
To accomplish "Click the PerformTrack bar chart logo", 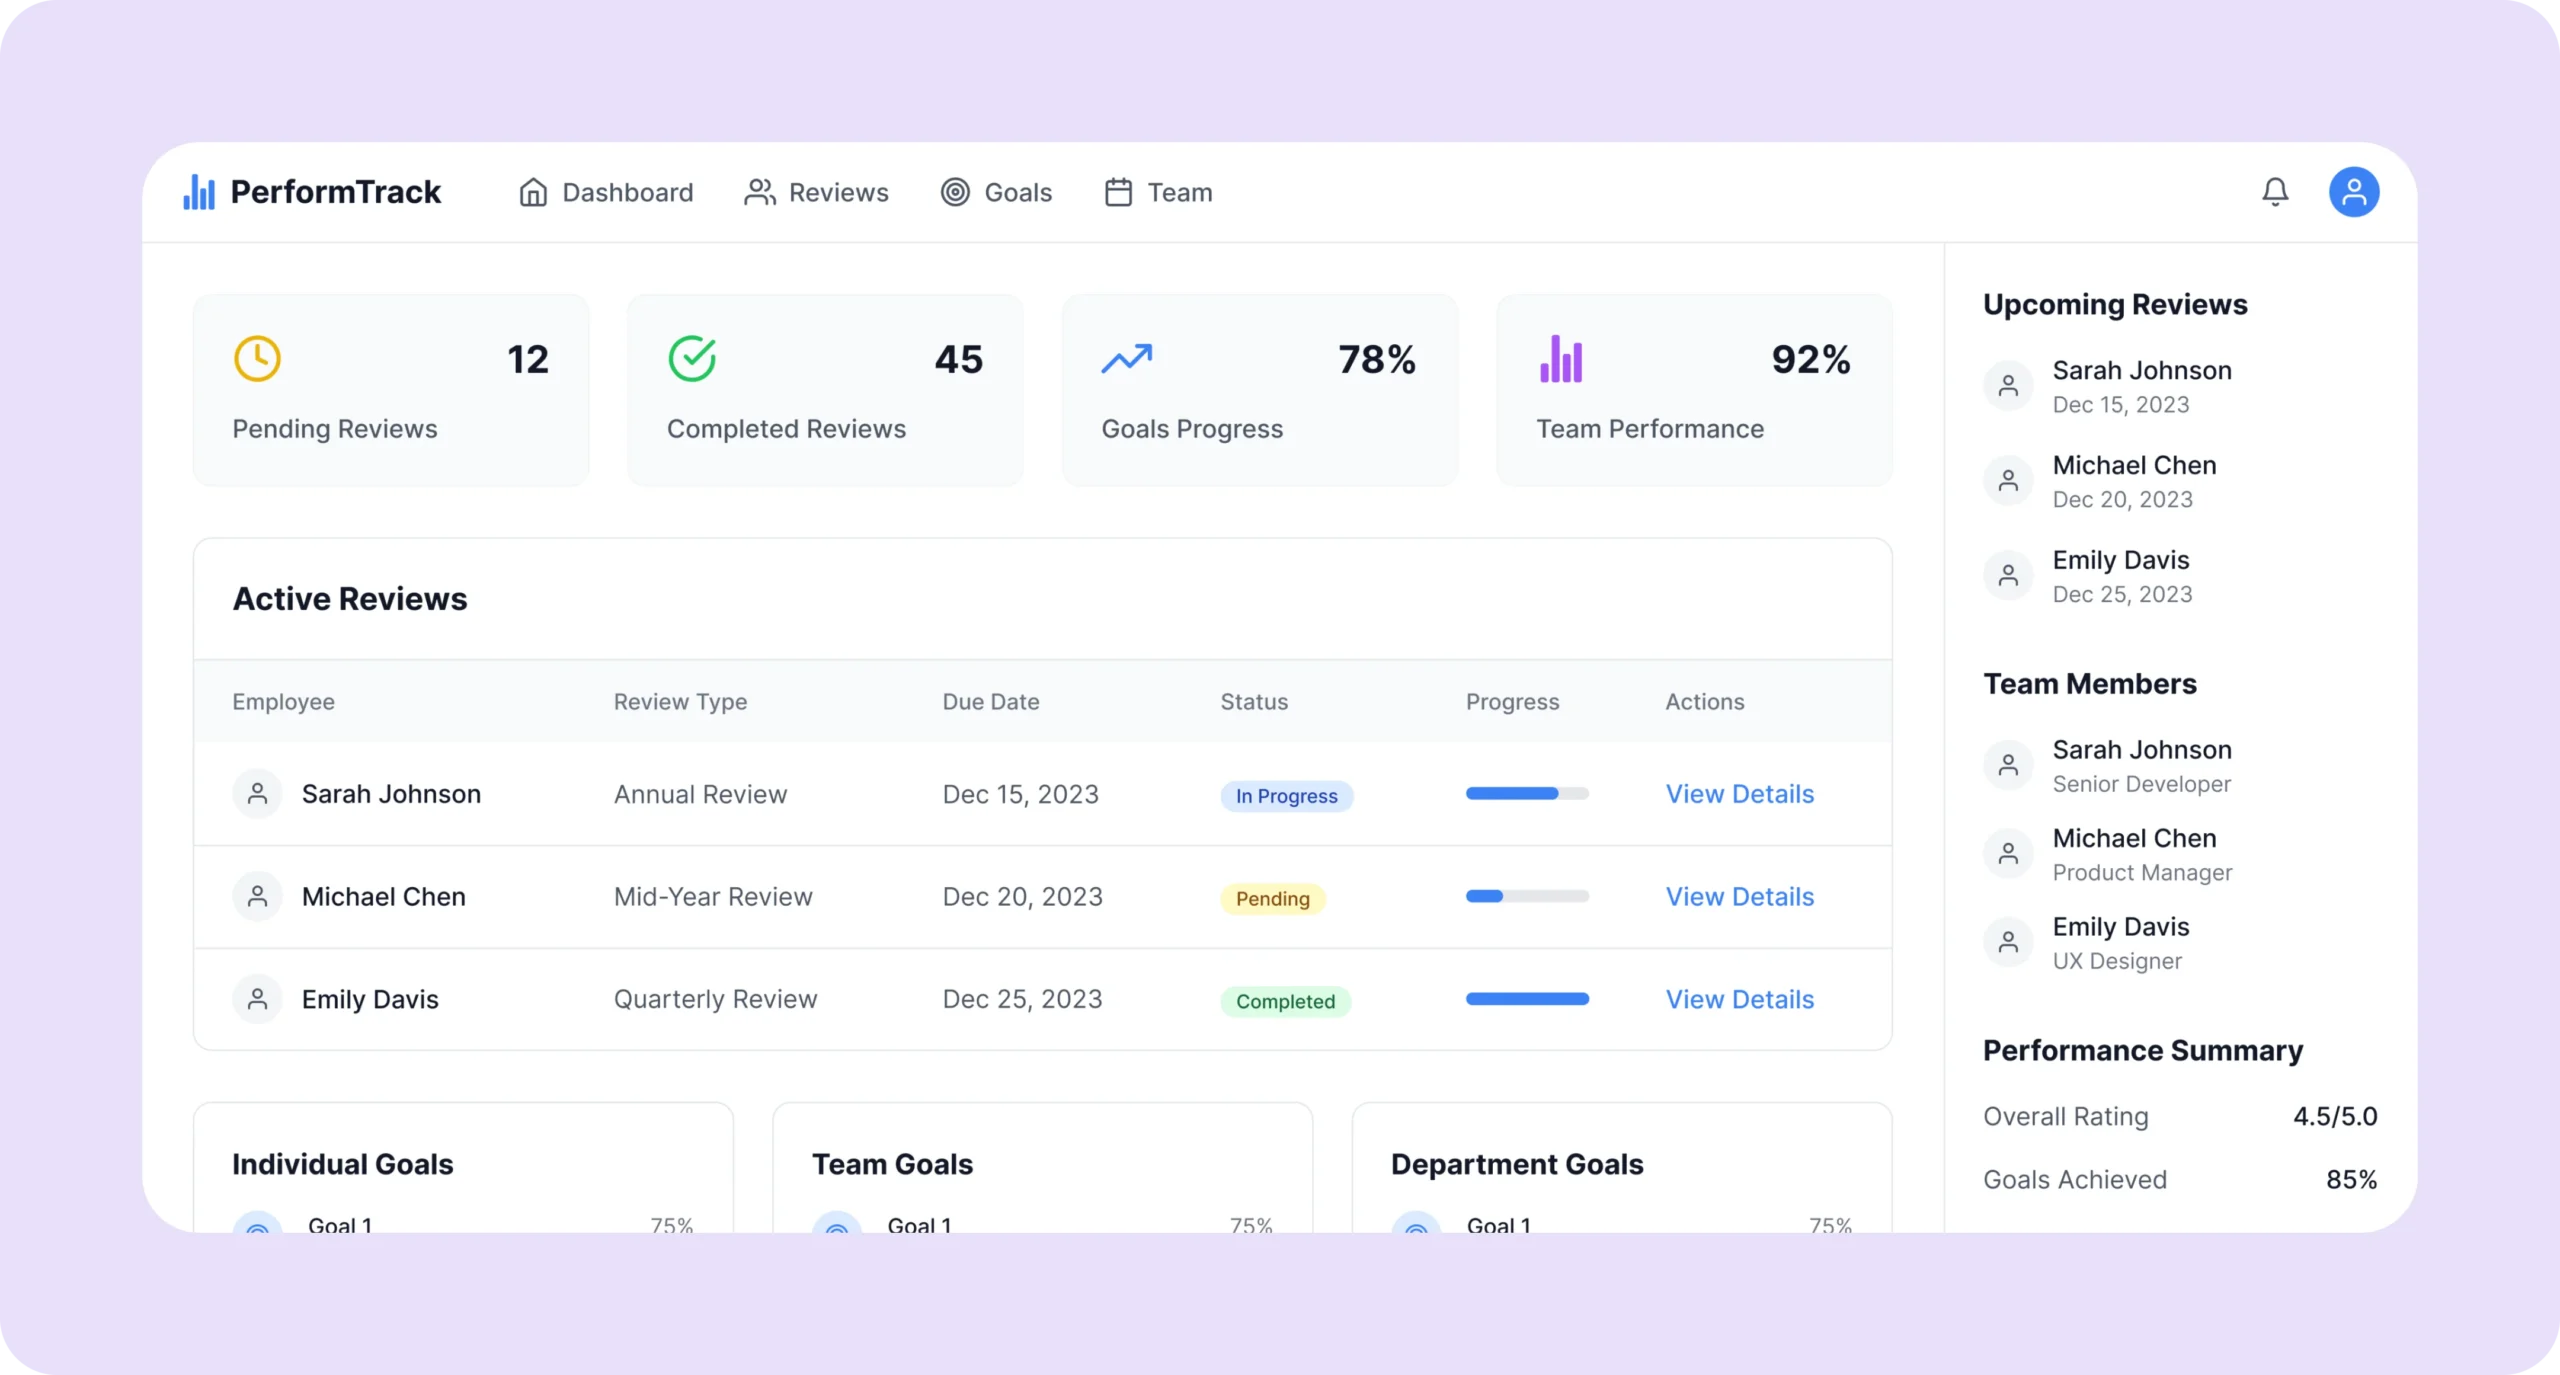I will (199, 192).
